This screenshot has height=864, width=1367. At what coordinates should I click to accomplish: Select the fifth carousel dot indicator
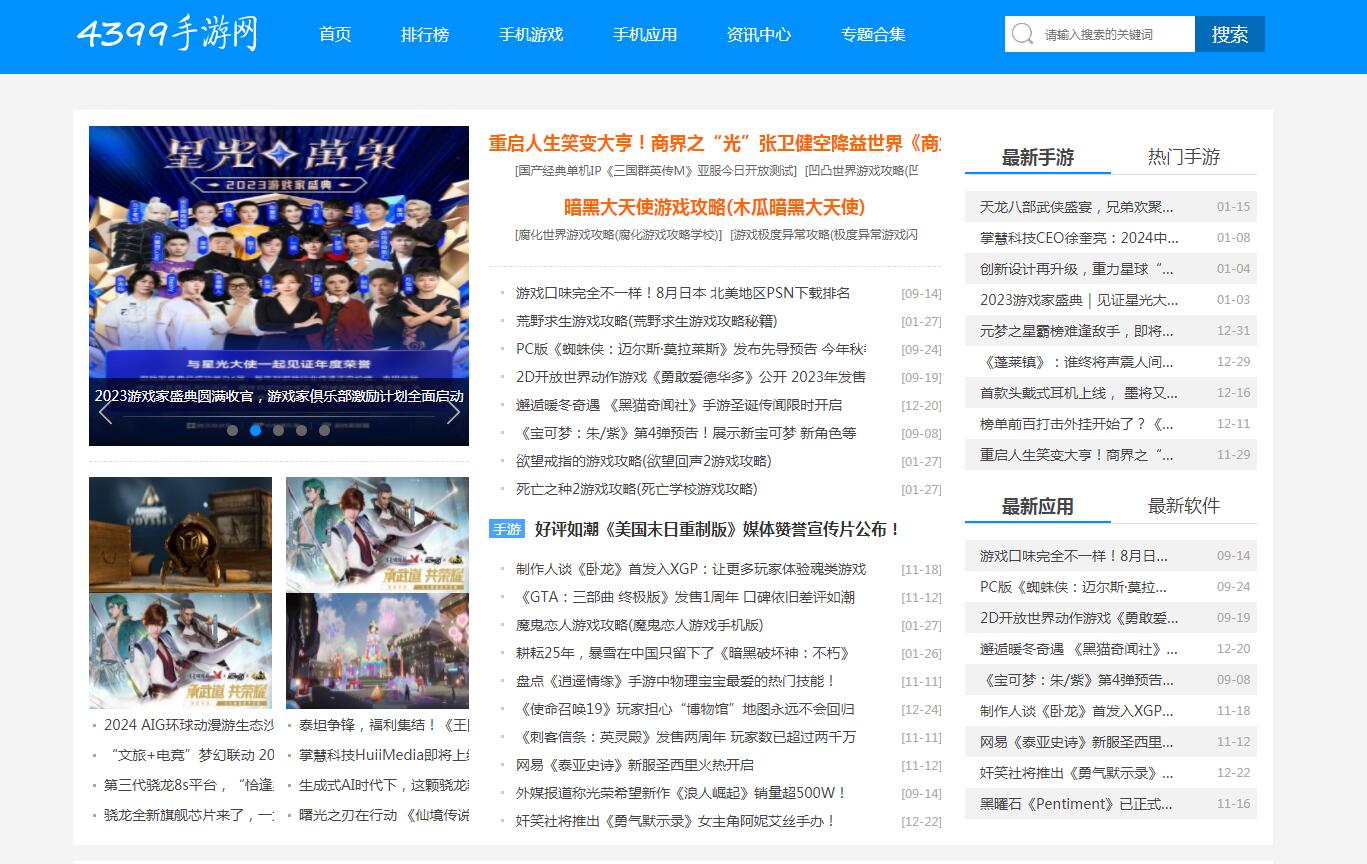click(x=324, y=430)
